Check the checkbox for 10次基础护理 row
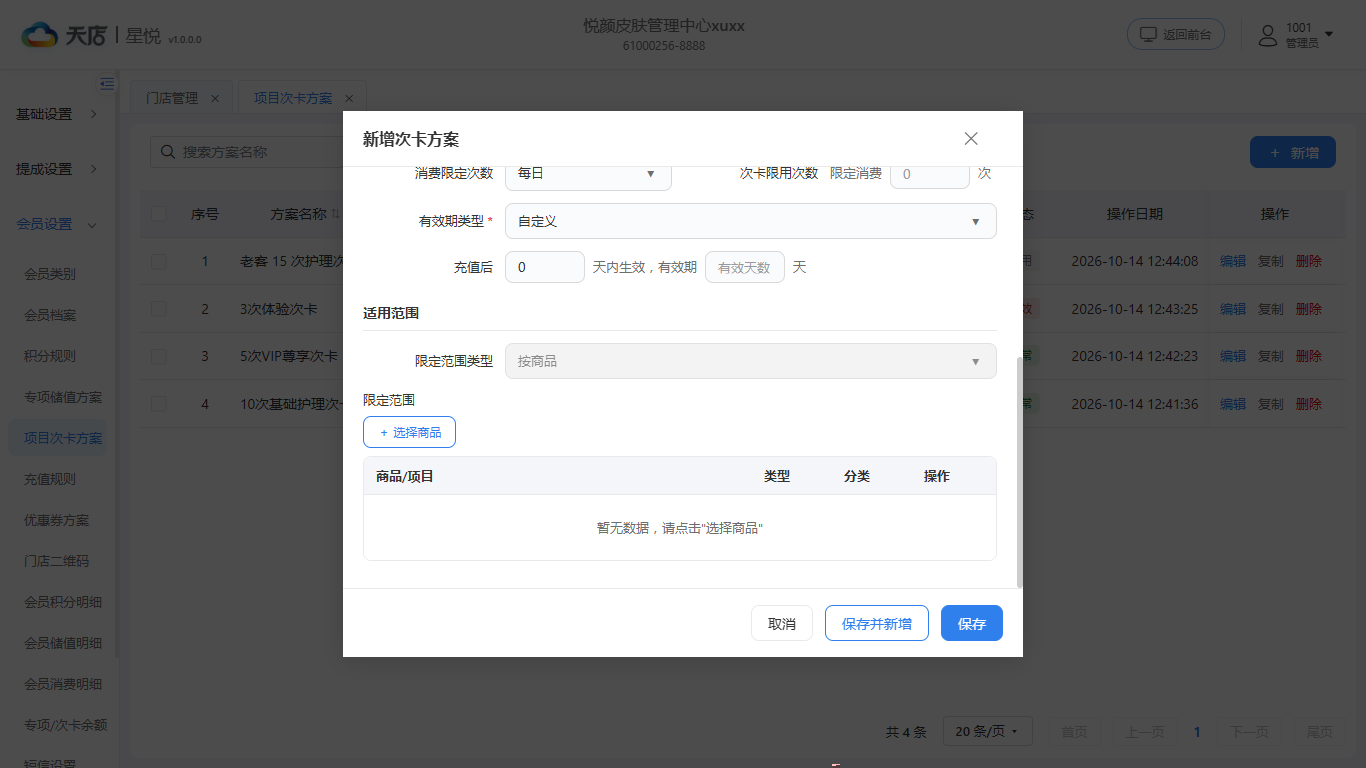 coord(159,404)
